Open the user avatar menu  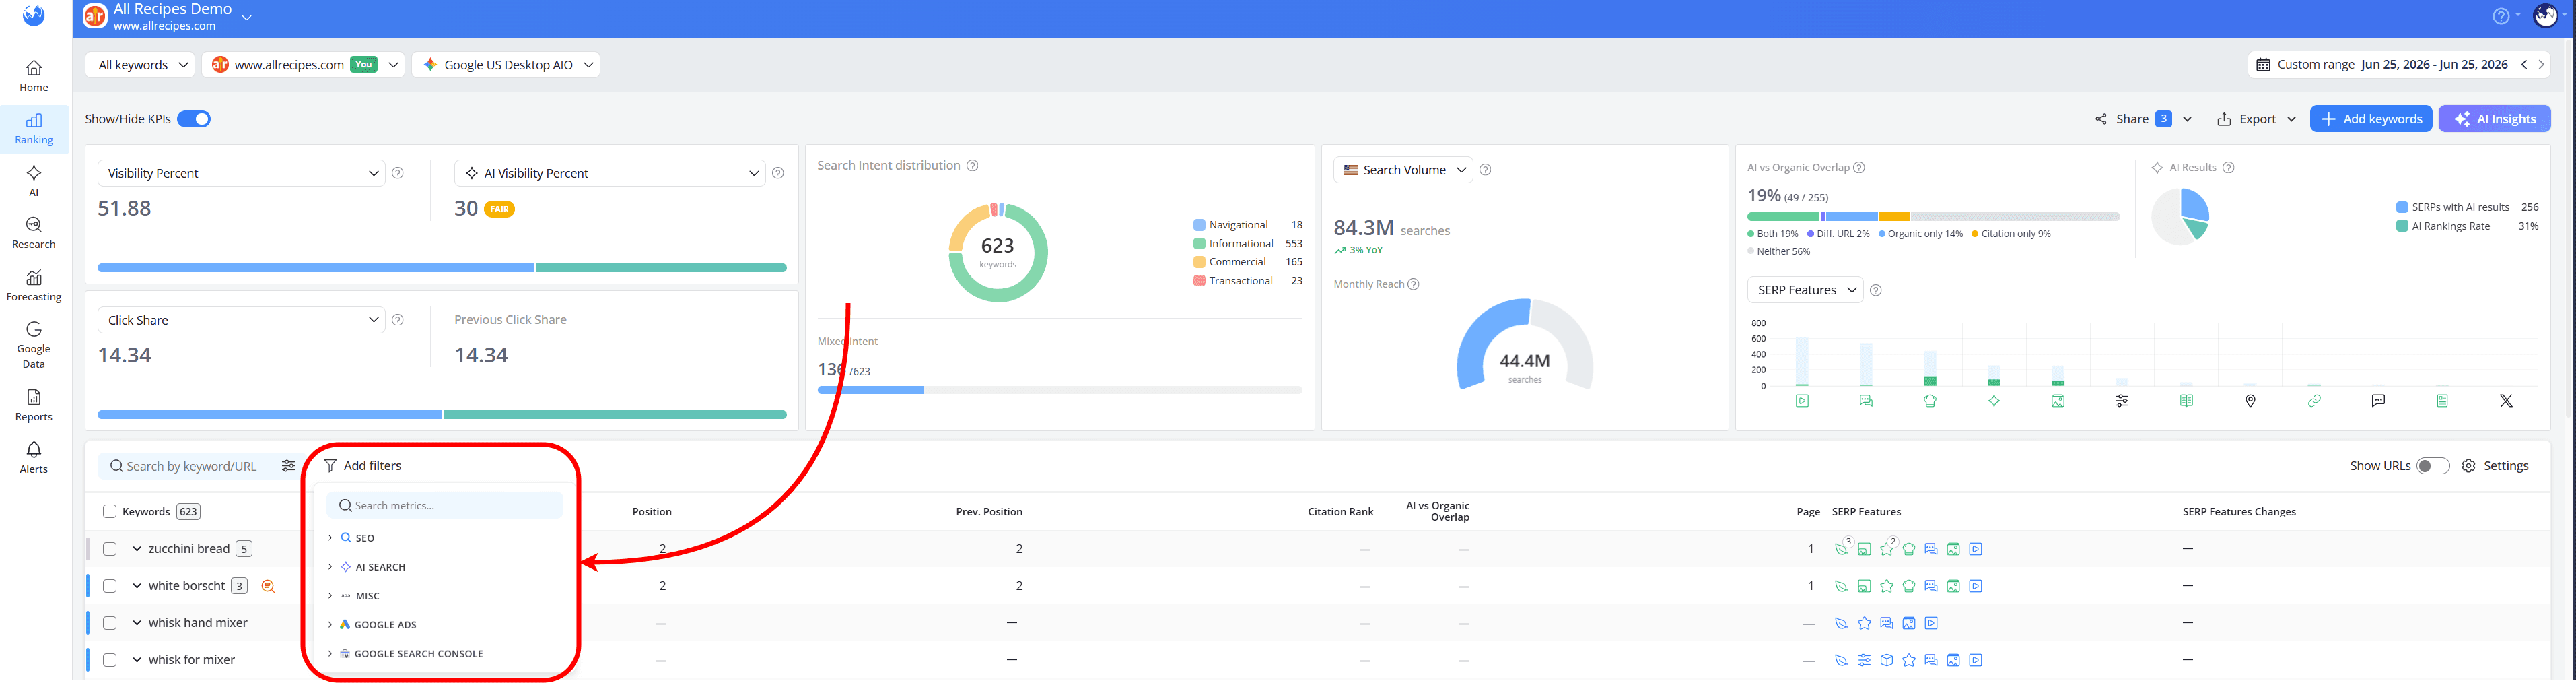coord(2546,16)
